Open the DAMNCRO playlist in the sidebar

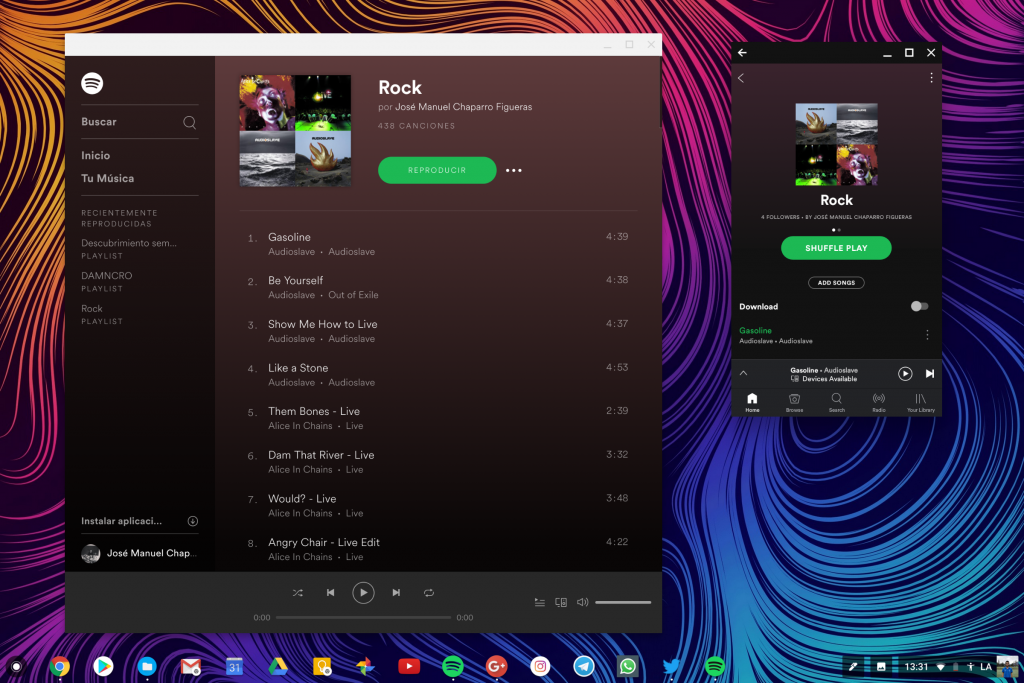pos(106,281)
